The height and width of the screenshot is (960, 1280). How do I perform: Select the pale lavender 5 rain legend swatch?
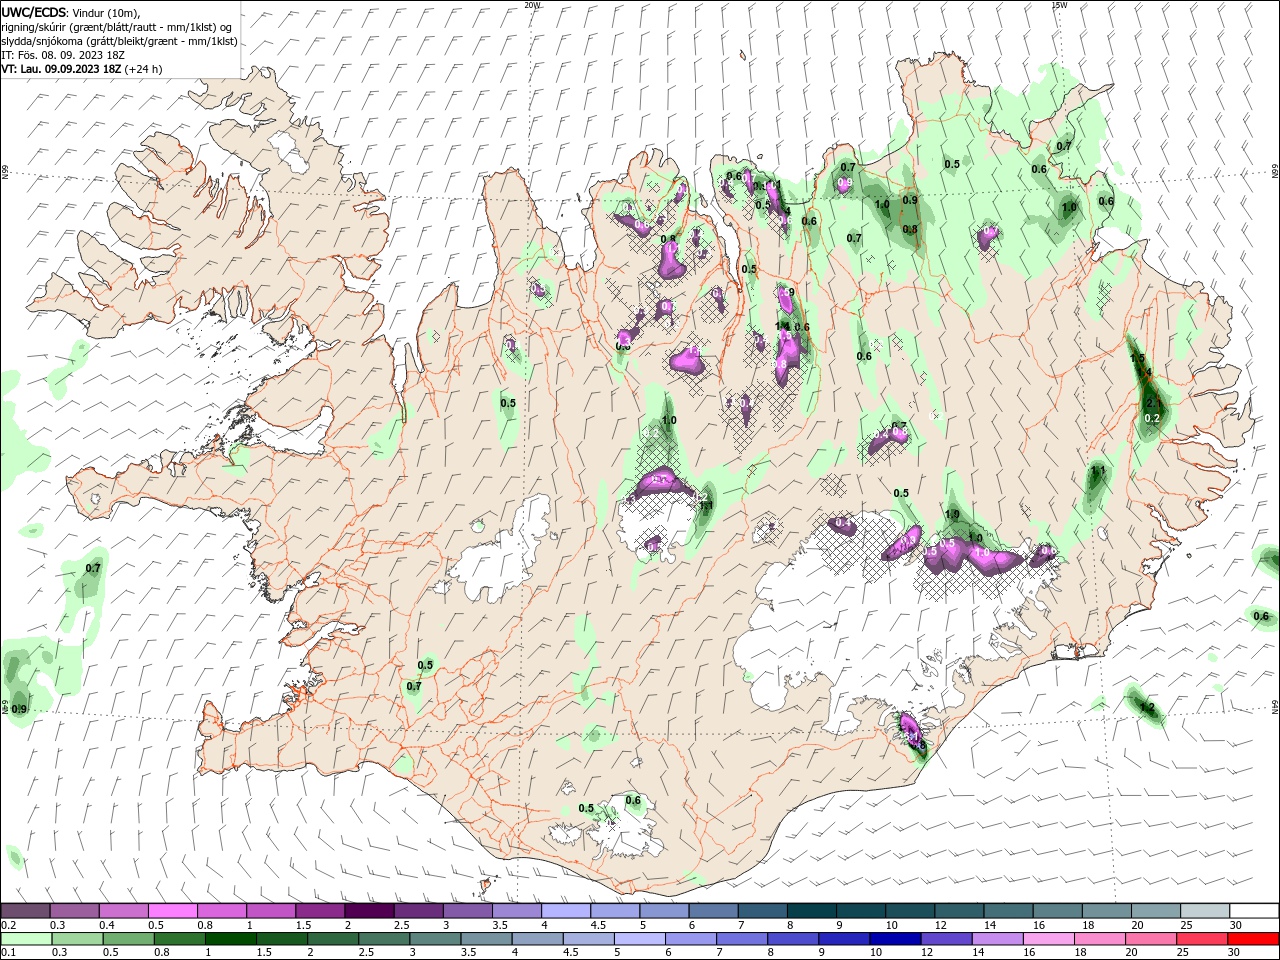pyautogui.click(x=639, y=939)
